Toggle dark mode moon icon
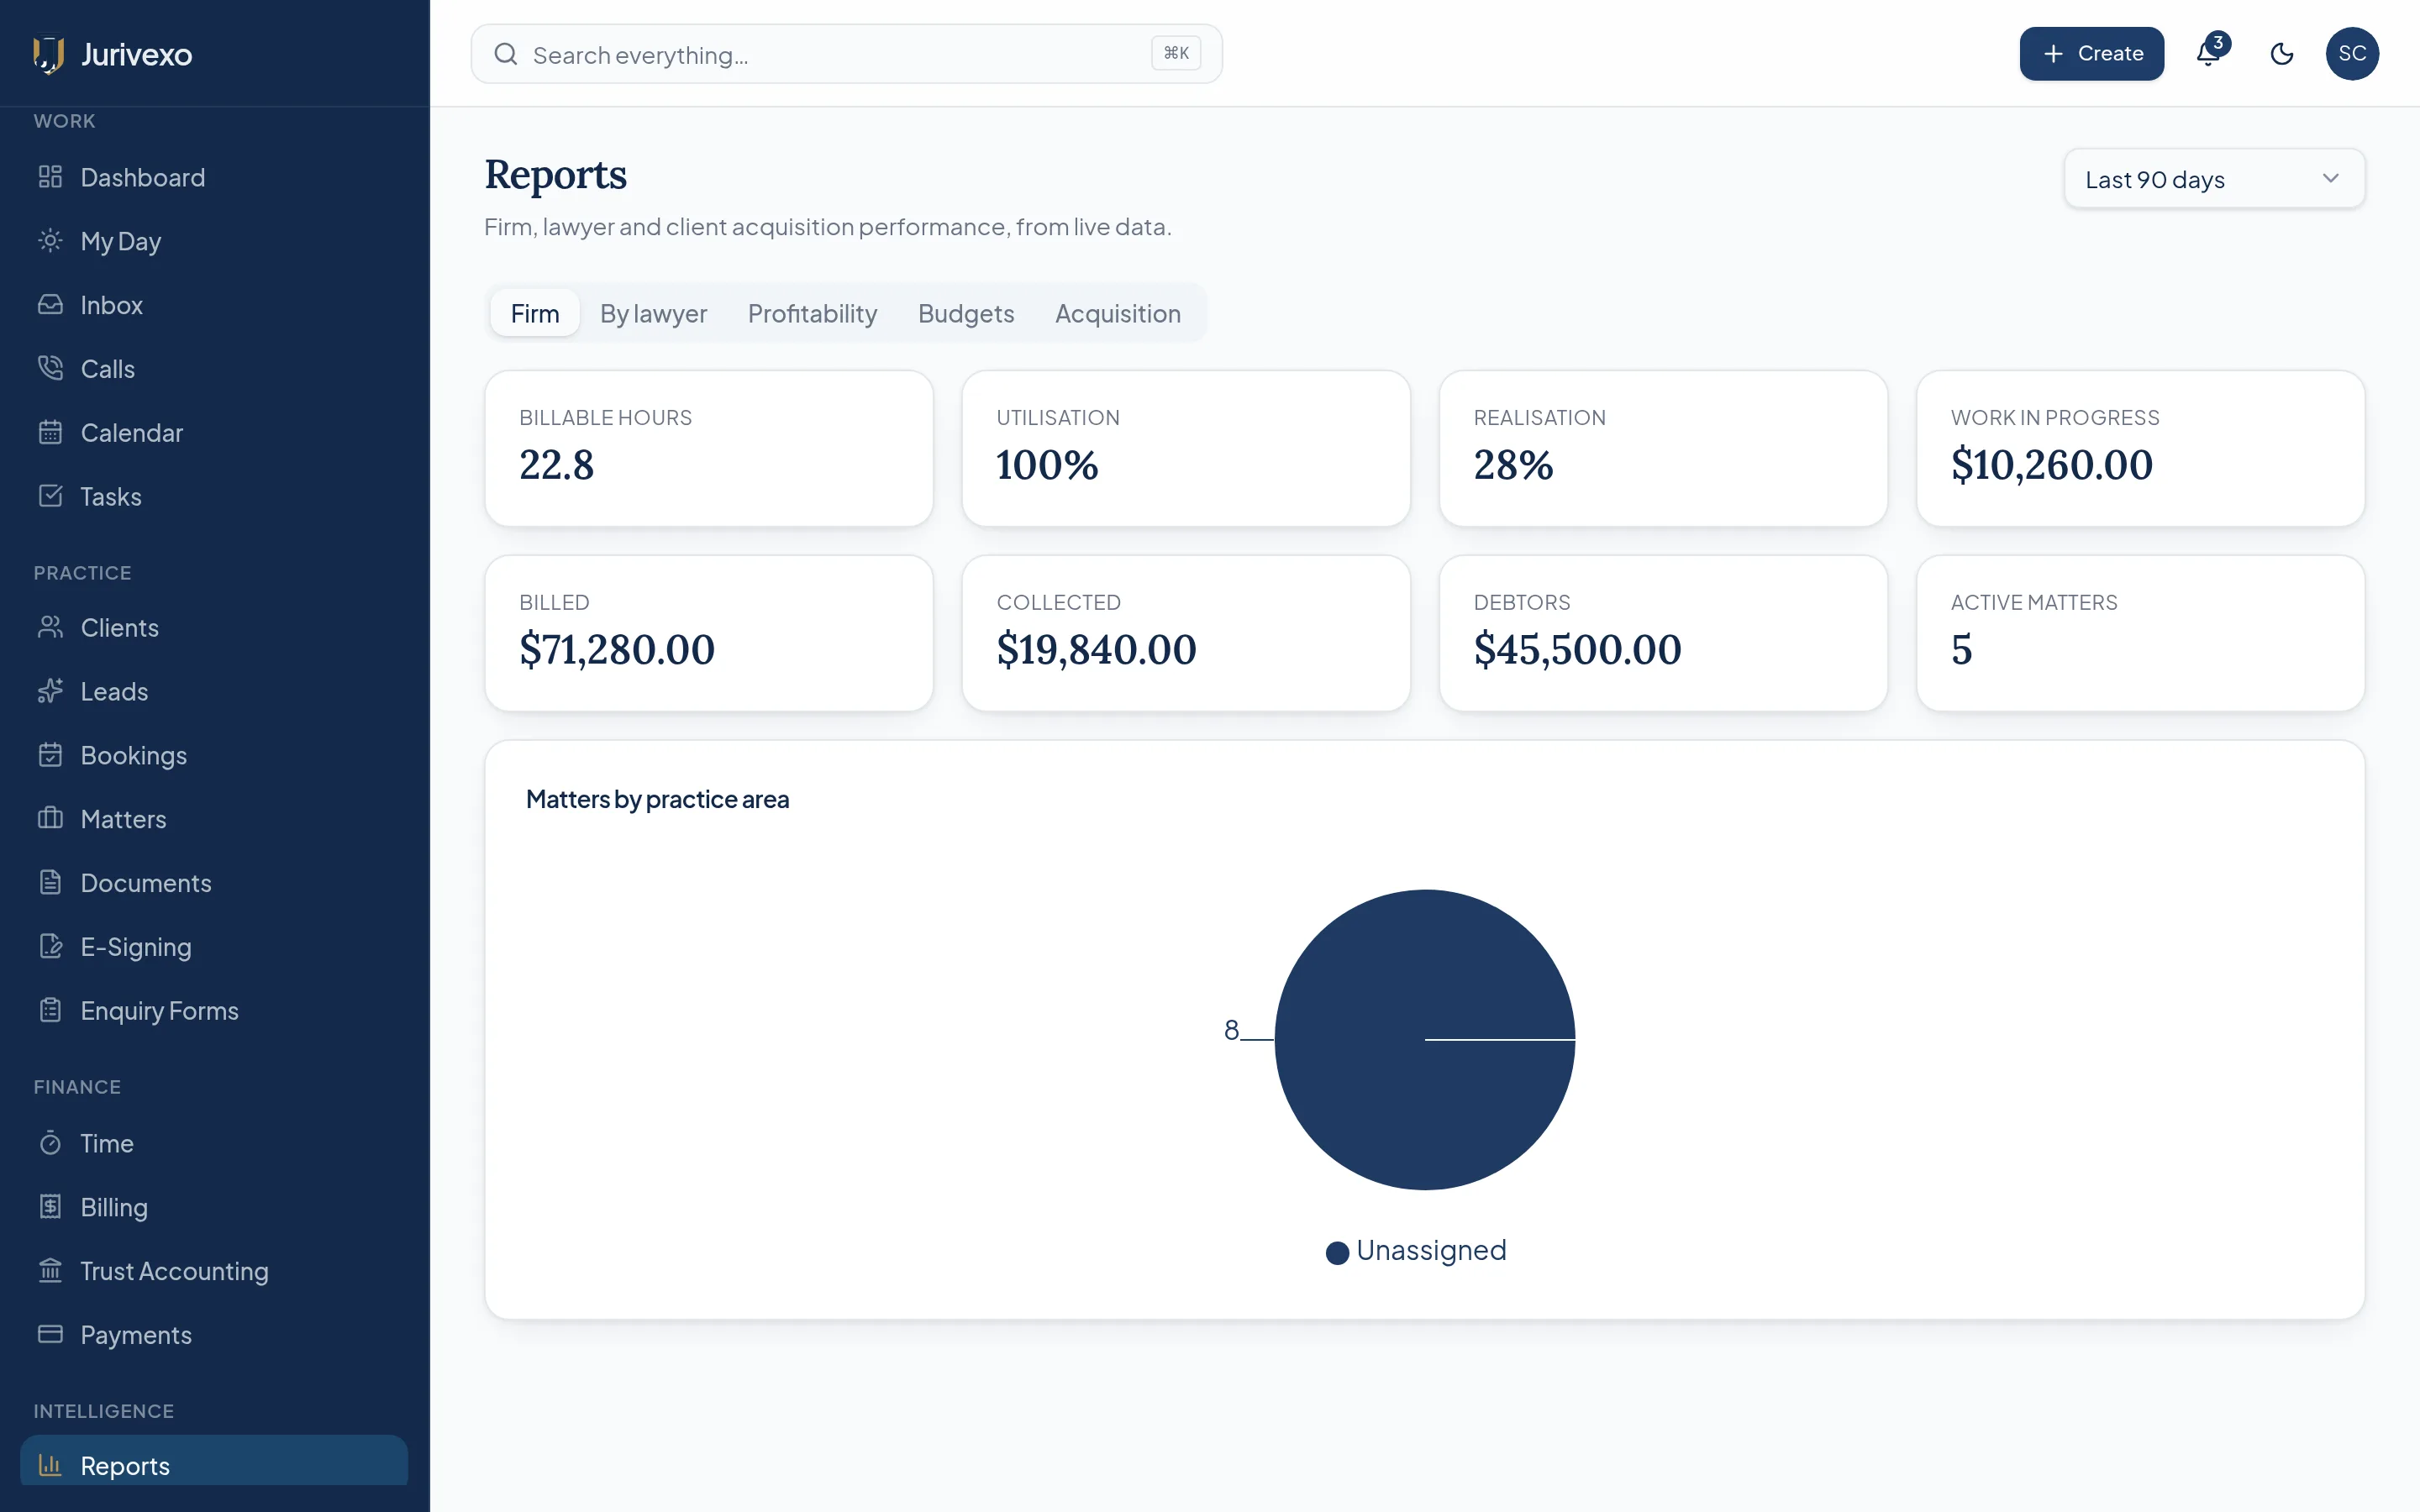 point(2282,54)
